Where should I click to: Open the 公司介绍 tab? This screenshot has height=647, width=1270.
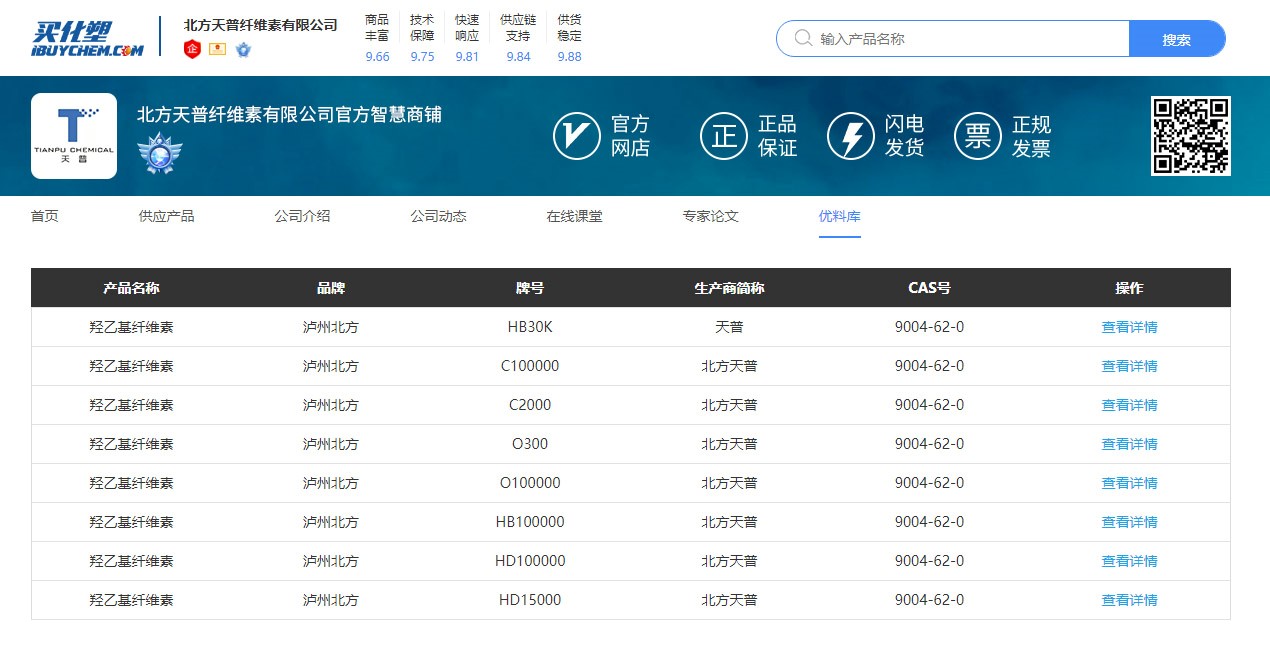pos(303,216)
